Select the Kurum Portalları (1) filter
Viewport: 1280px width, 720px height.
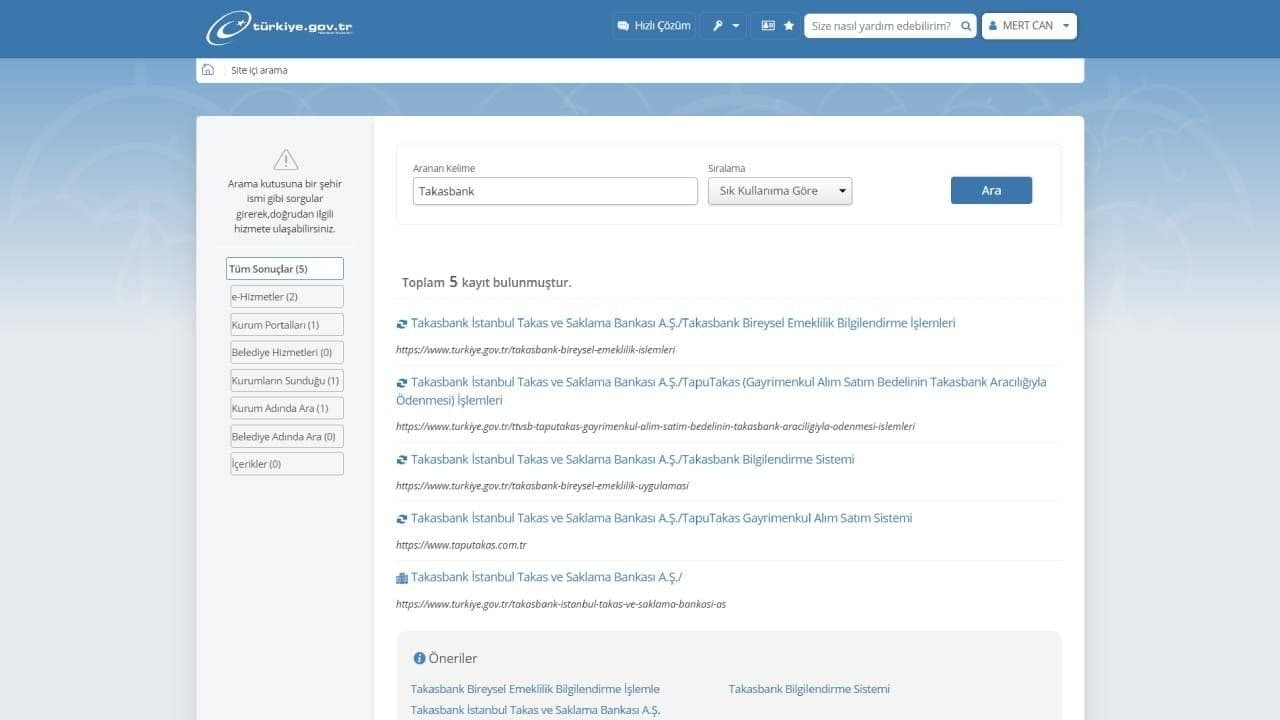pos(287,325)
